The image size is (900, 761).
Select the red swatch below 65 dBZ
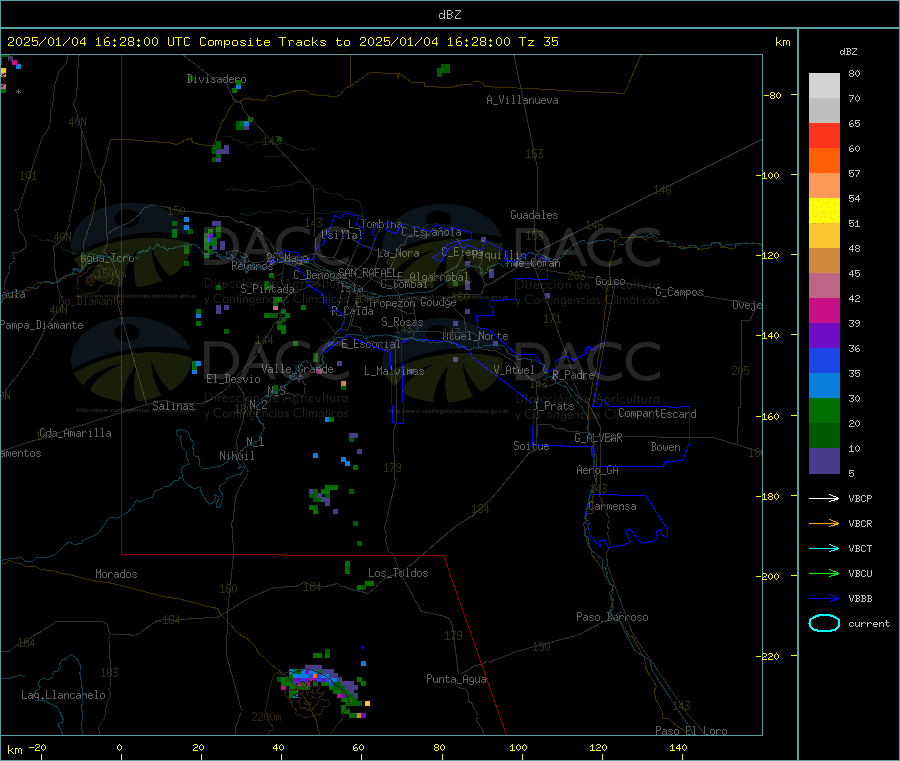click(x=824, y=135)
